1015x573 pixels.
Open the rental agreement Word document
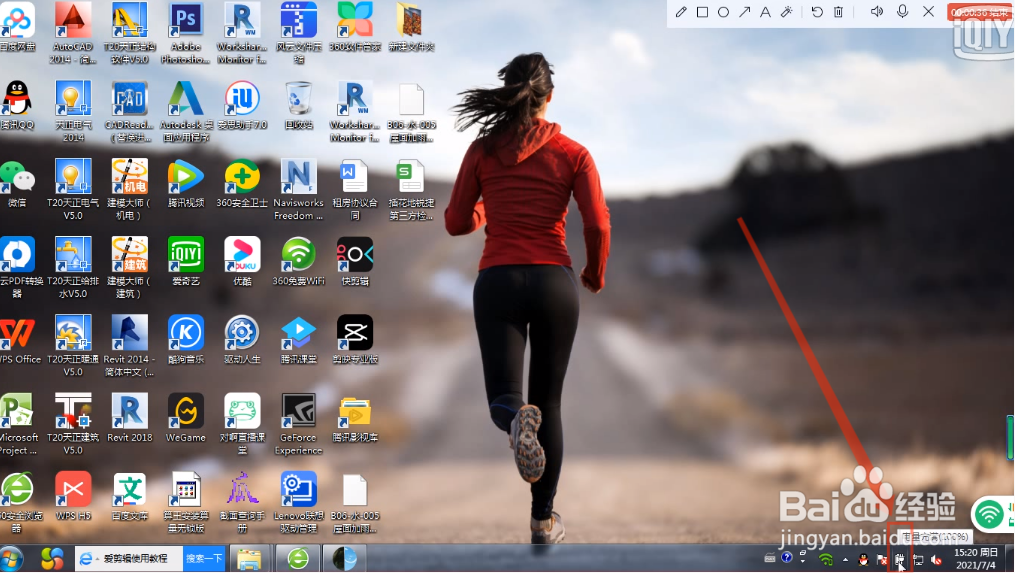pos(355,190)
